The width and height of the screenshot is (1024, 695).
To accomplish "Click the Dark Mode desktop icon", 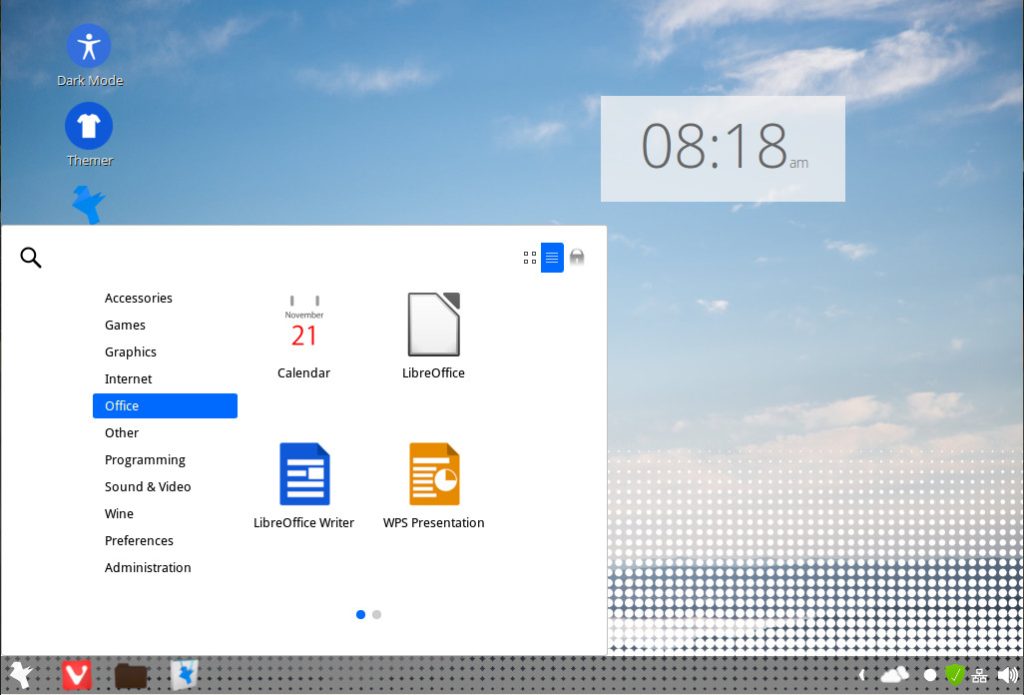I will coord(89,47).
